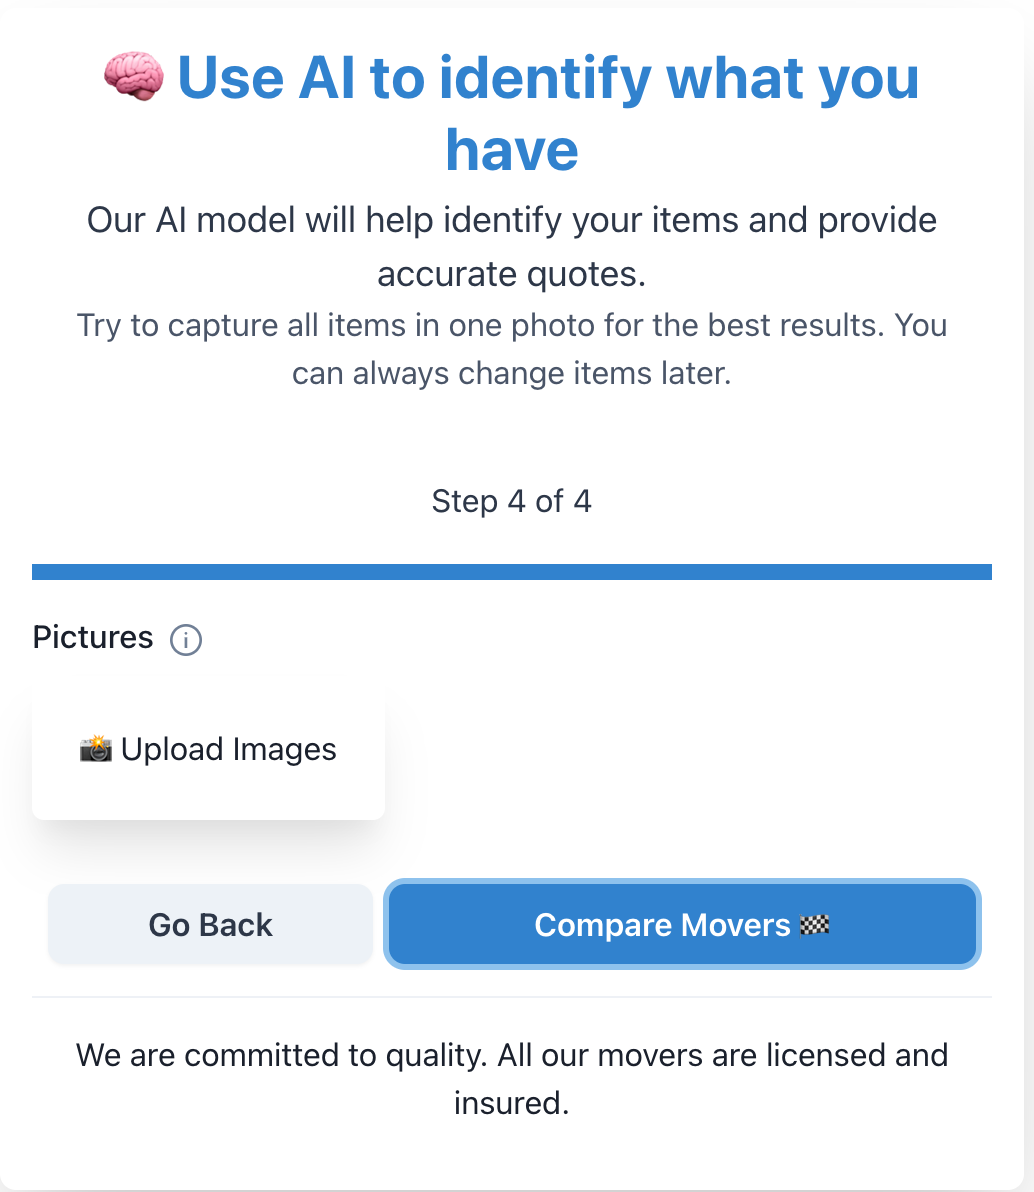Click the "accurate quotes." text line
This screenshot has width=1034, height=1192.
pyautogui.click(x=512, y=274)
